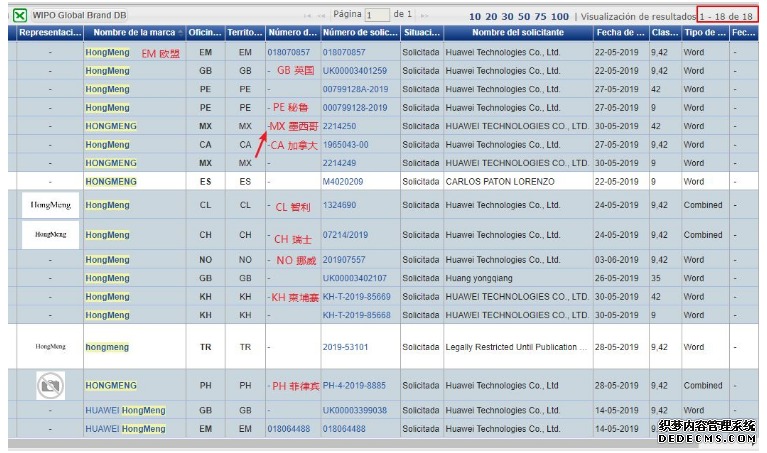Screen dimensions: 767x453
Task: Click next page arrow icon
Action: pos(425,16)
